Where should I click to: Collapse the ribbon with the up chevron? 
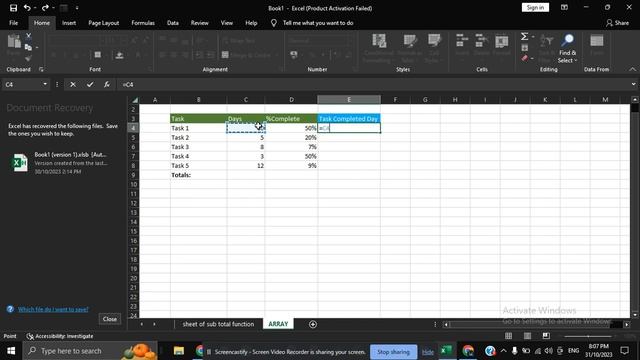point(633,69)
